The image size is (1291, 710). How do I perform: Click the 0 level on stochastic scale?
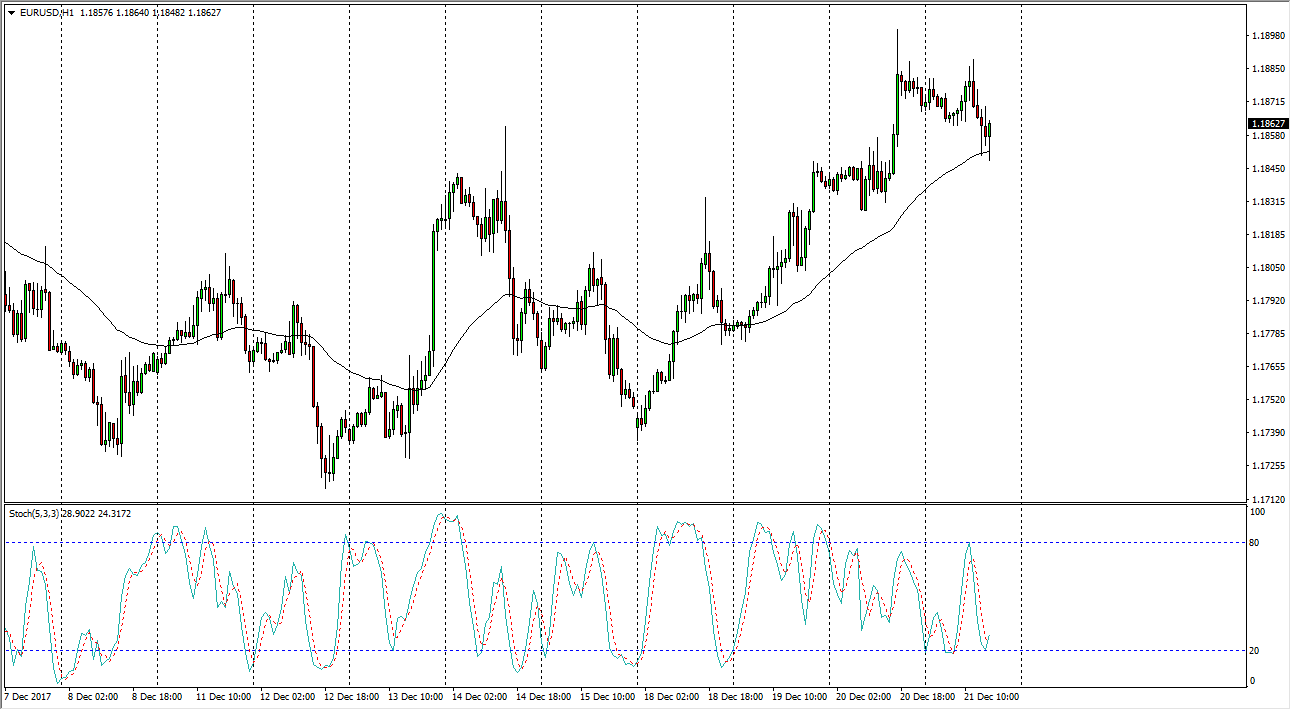1253,681
